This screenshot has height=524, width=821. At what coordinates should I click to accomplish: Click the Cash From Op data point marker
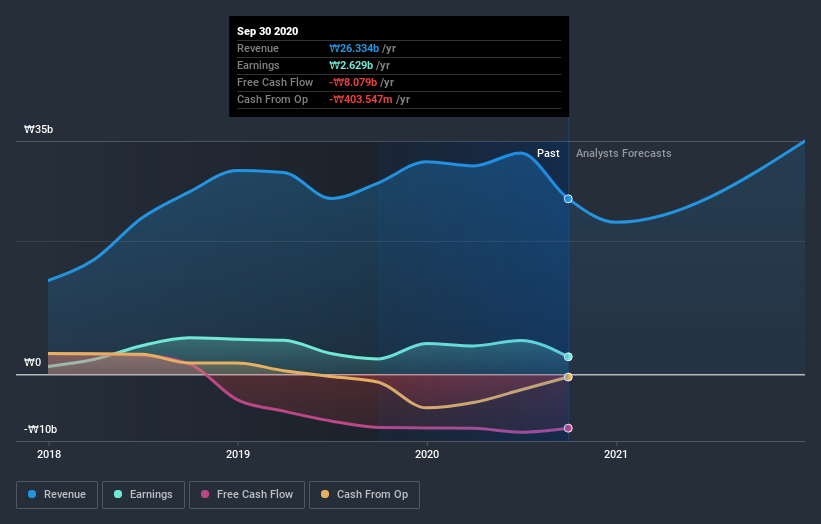(x=568, y=377)
